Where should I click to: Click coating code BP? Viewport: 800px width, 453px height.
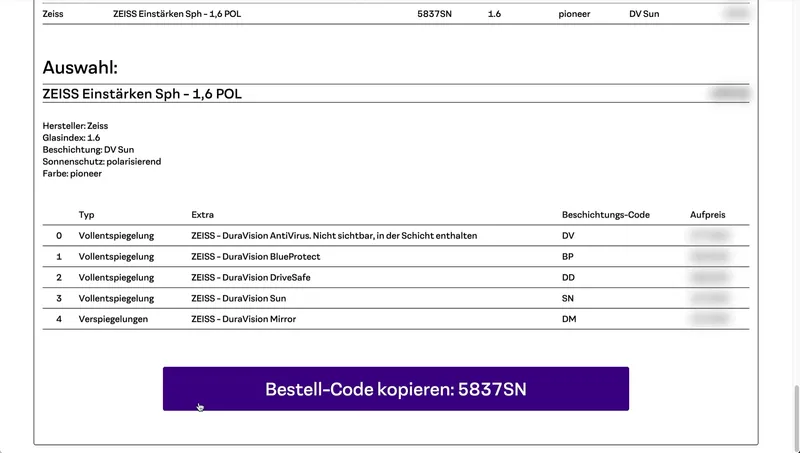pos(568,257)
